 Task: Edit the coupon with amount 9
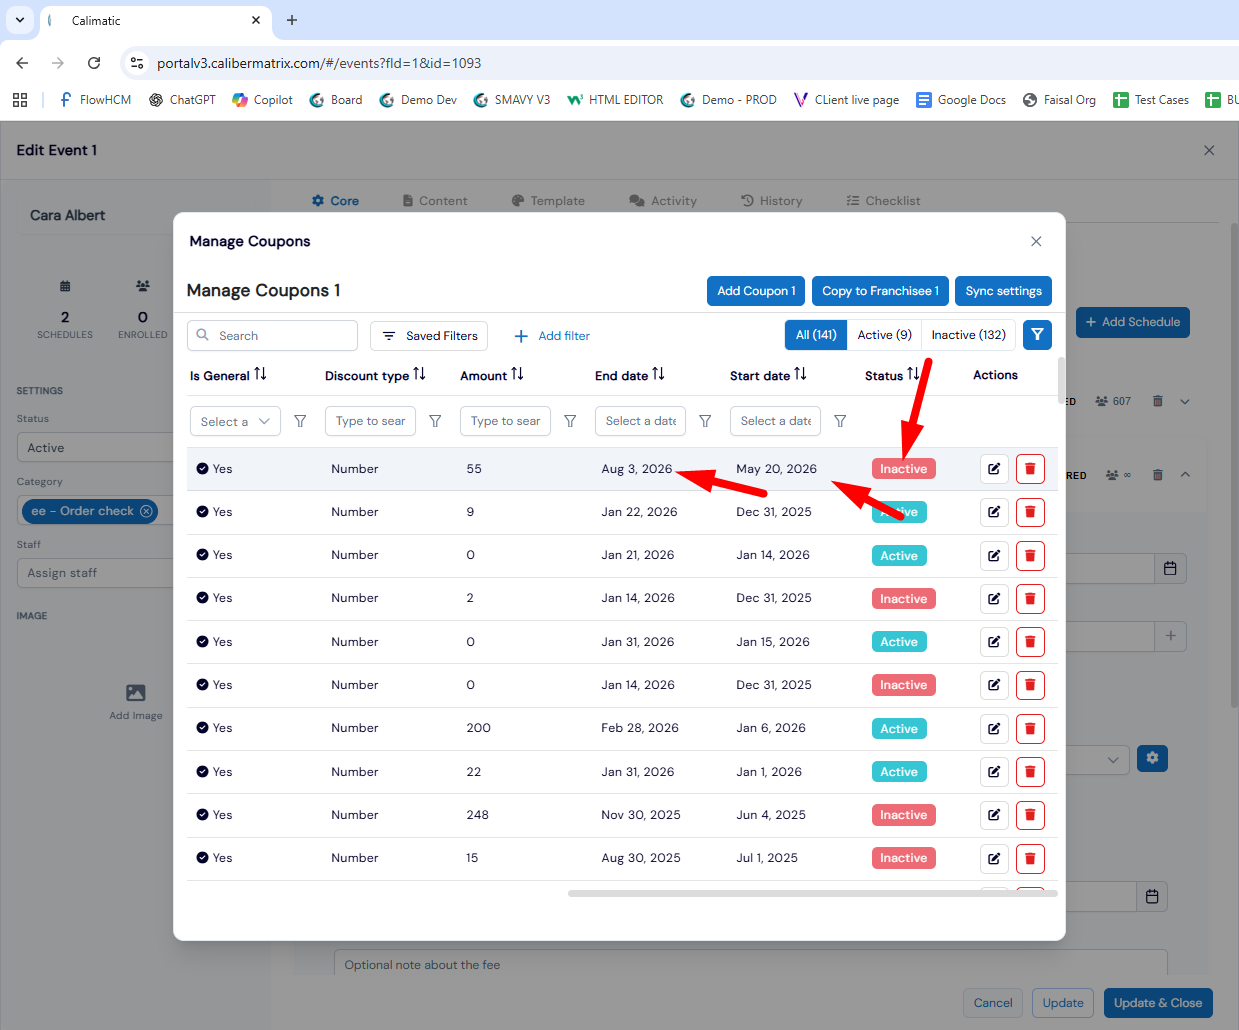tap(994, 512)
